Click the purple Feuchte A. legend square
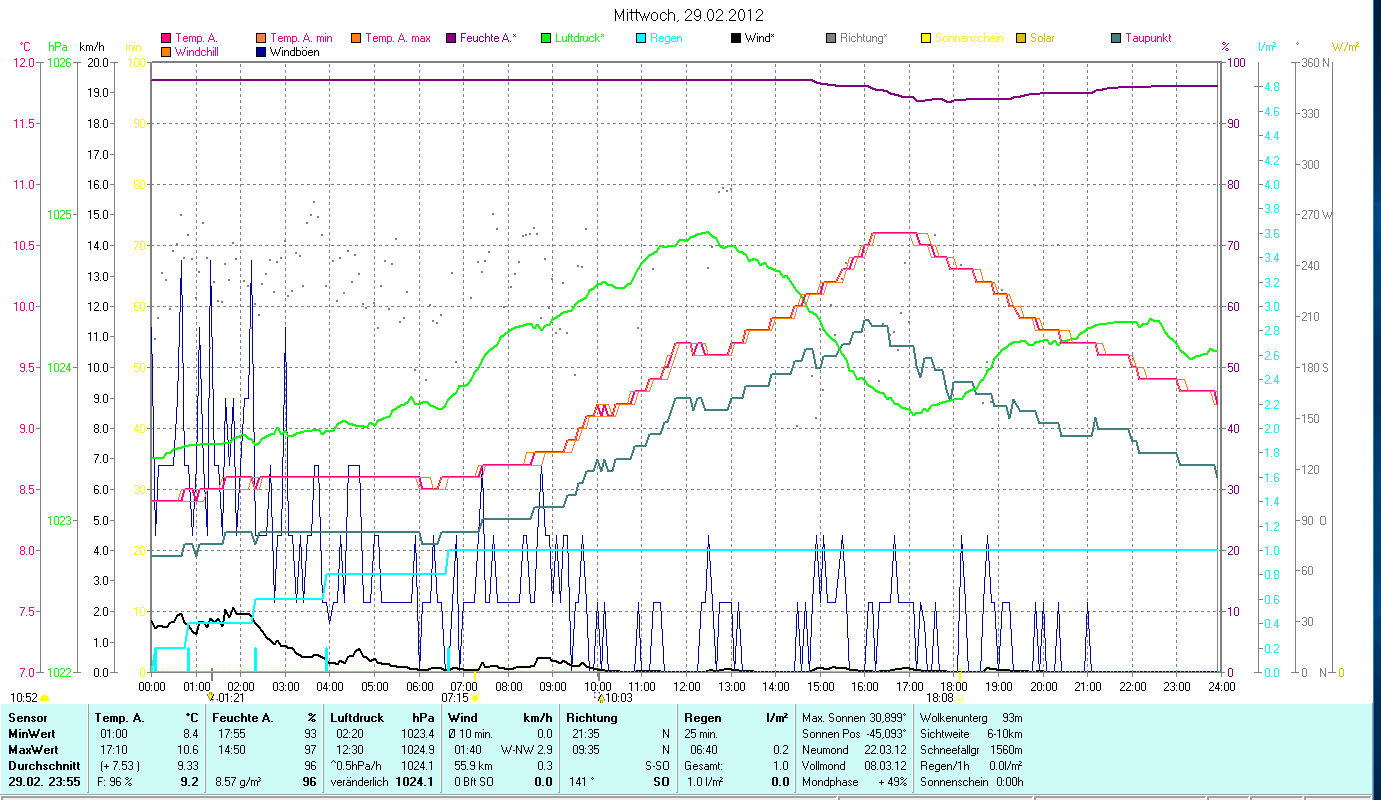This screenshot has height=800, width=1381. pyautogui.click(x=451, y=39)
